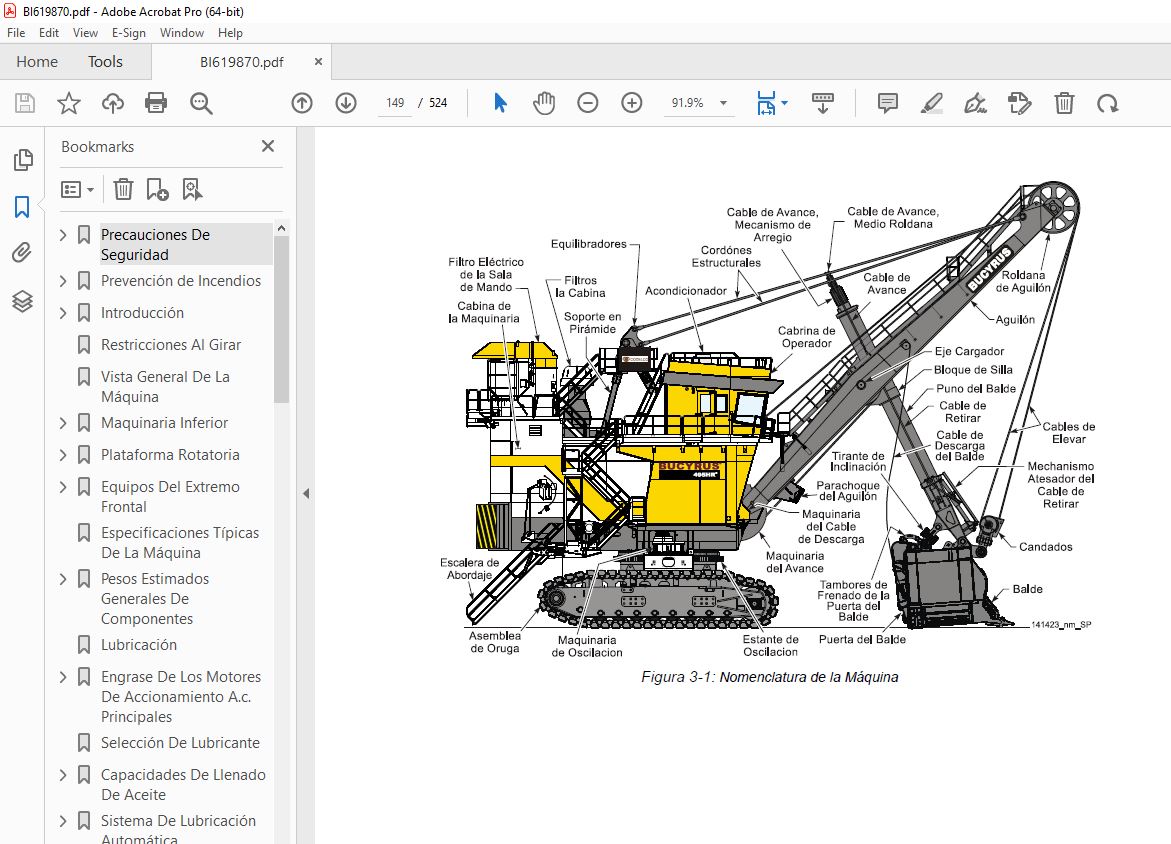Open the stamp tool
Screen dimensions: 1171x844
tap(1019, 103)
